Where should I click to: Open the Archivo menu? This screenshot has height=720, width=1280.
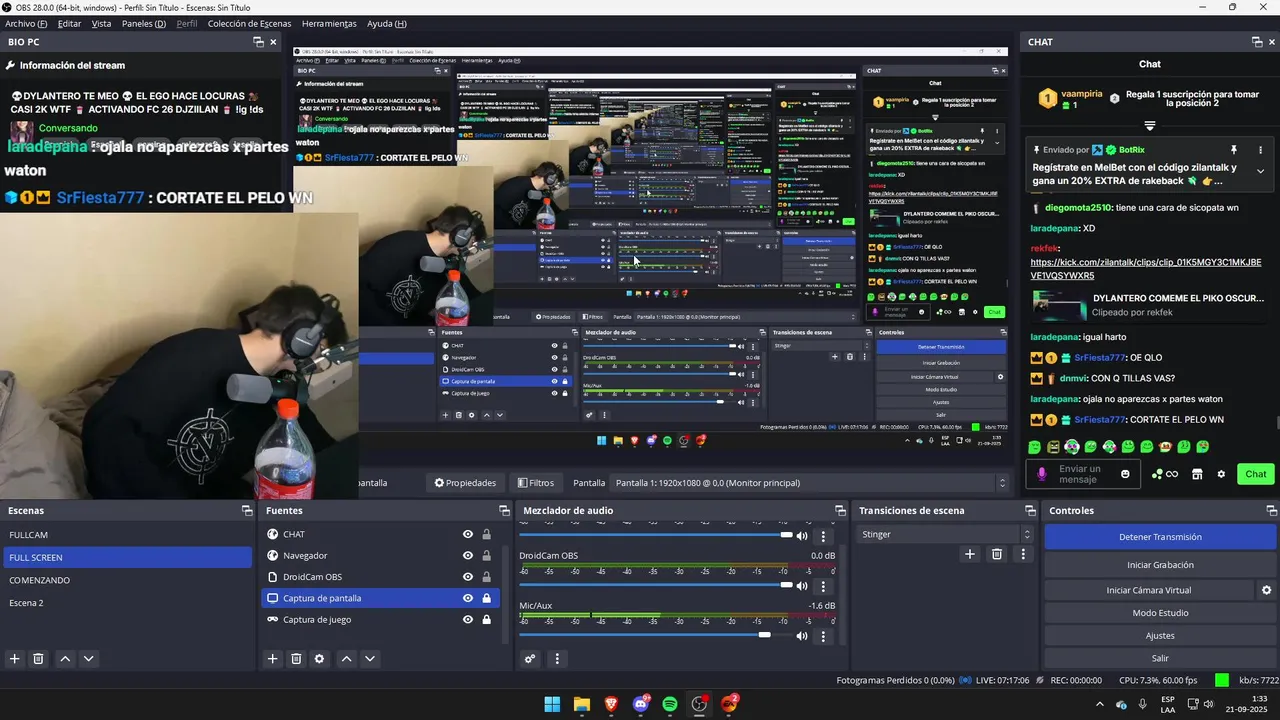(x=26, y=23)
